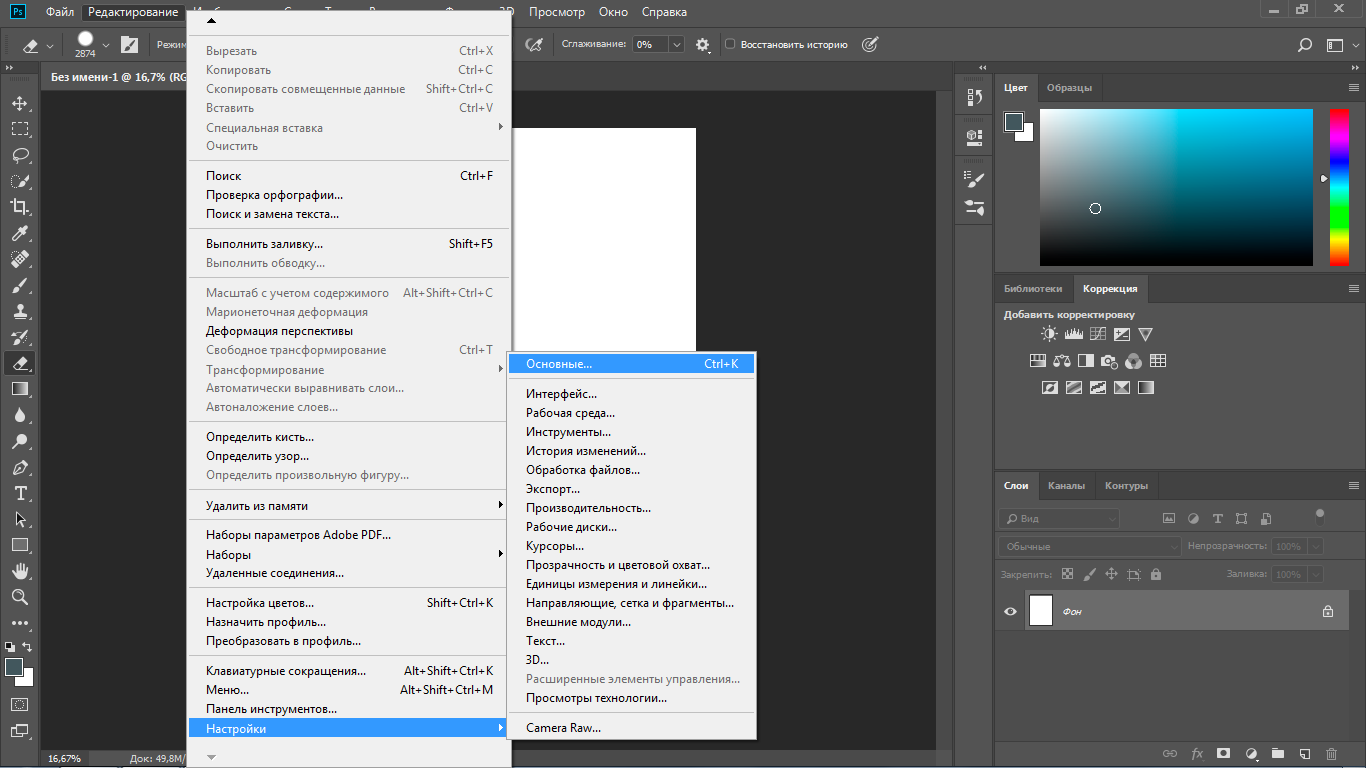Toggle lock transparent pixels
1366x768 pixels.
[1067, 575]
